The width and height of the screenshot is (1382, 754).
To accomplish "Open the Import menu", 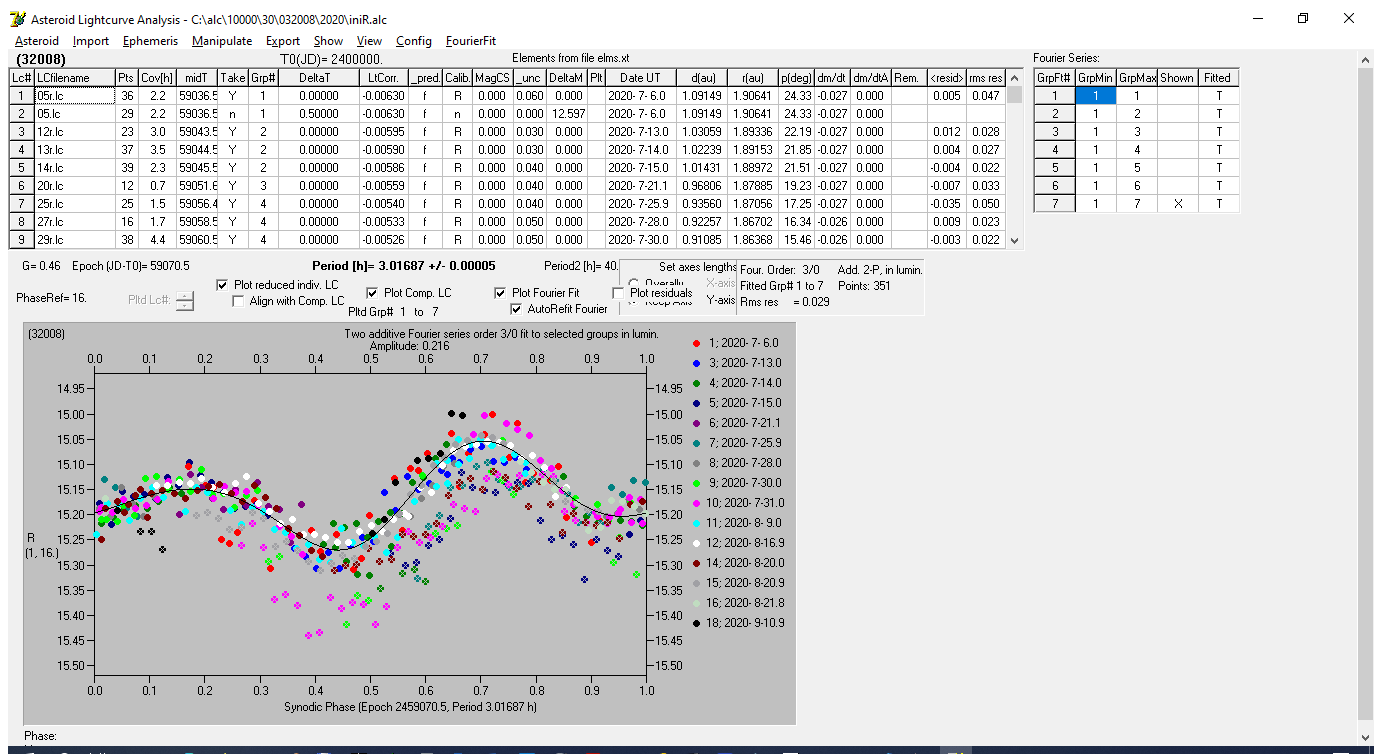I will click(x=91, y=41).
